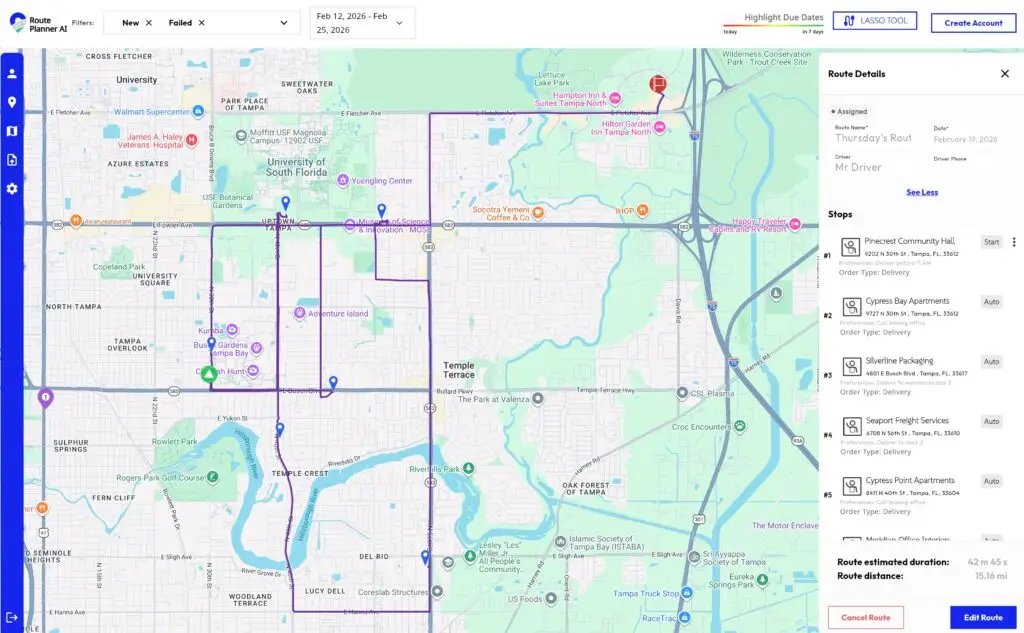This screenshot has width=1024, height=633.
Task: Click the Edit Route button
Action: pyautogui.click(x=982, y=617)
